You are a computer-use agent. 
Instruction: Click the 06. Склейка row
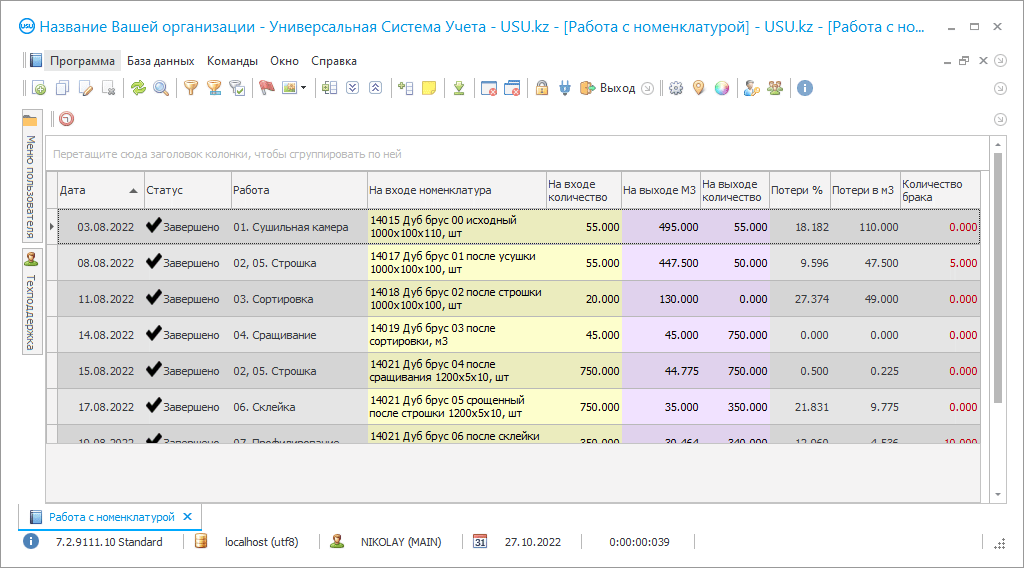point(519,407)
